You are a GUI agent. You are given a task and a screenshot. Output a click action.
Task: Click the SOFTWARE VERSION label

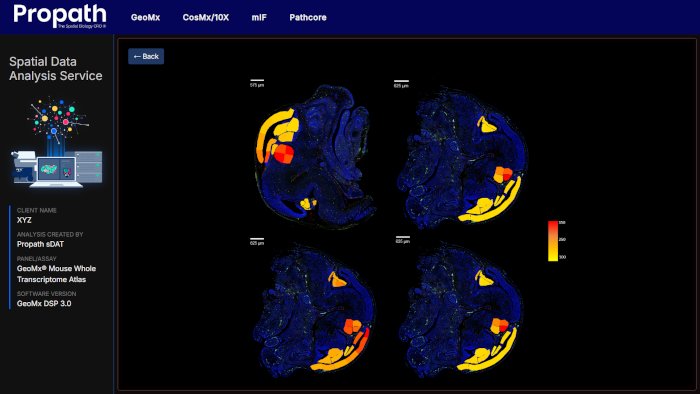pyautogui.click(x=46, y=294)
